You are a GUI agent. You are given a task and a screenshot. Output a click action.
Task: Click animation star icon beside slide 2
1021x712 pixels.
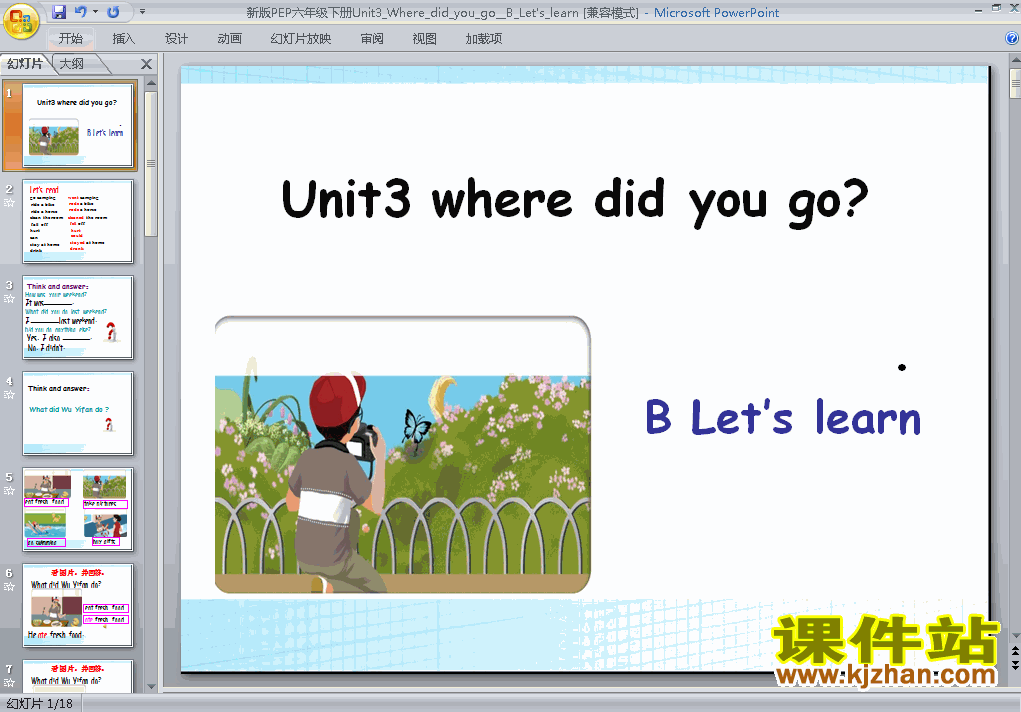pyautogui.click(x=9, y=203)
